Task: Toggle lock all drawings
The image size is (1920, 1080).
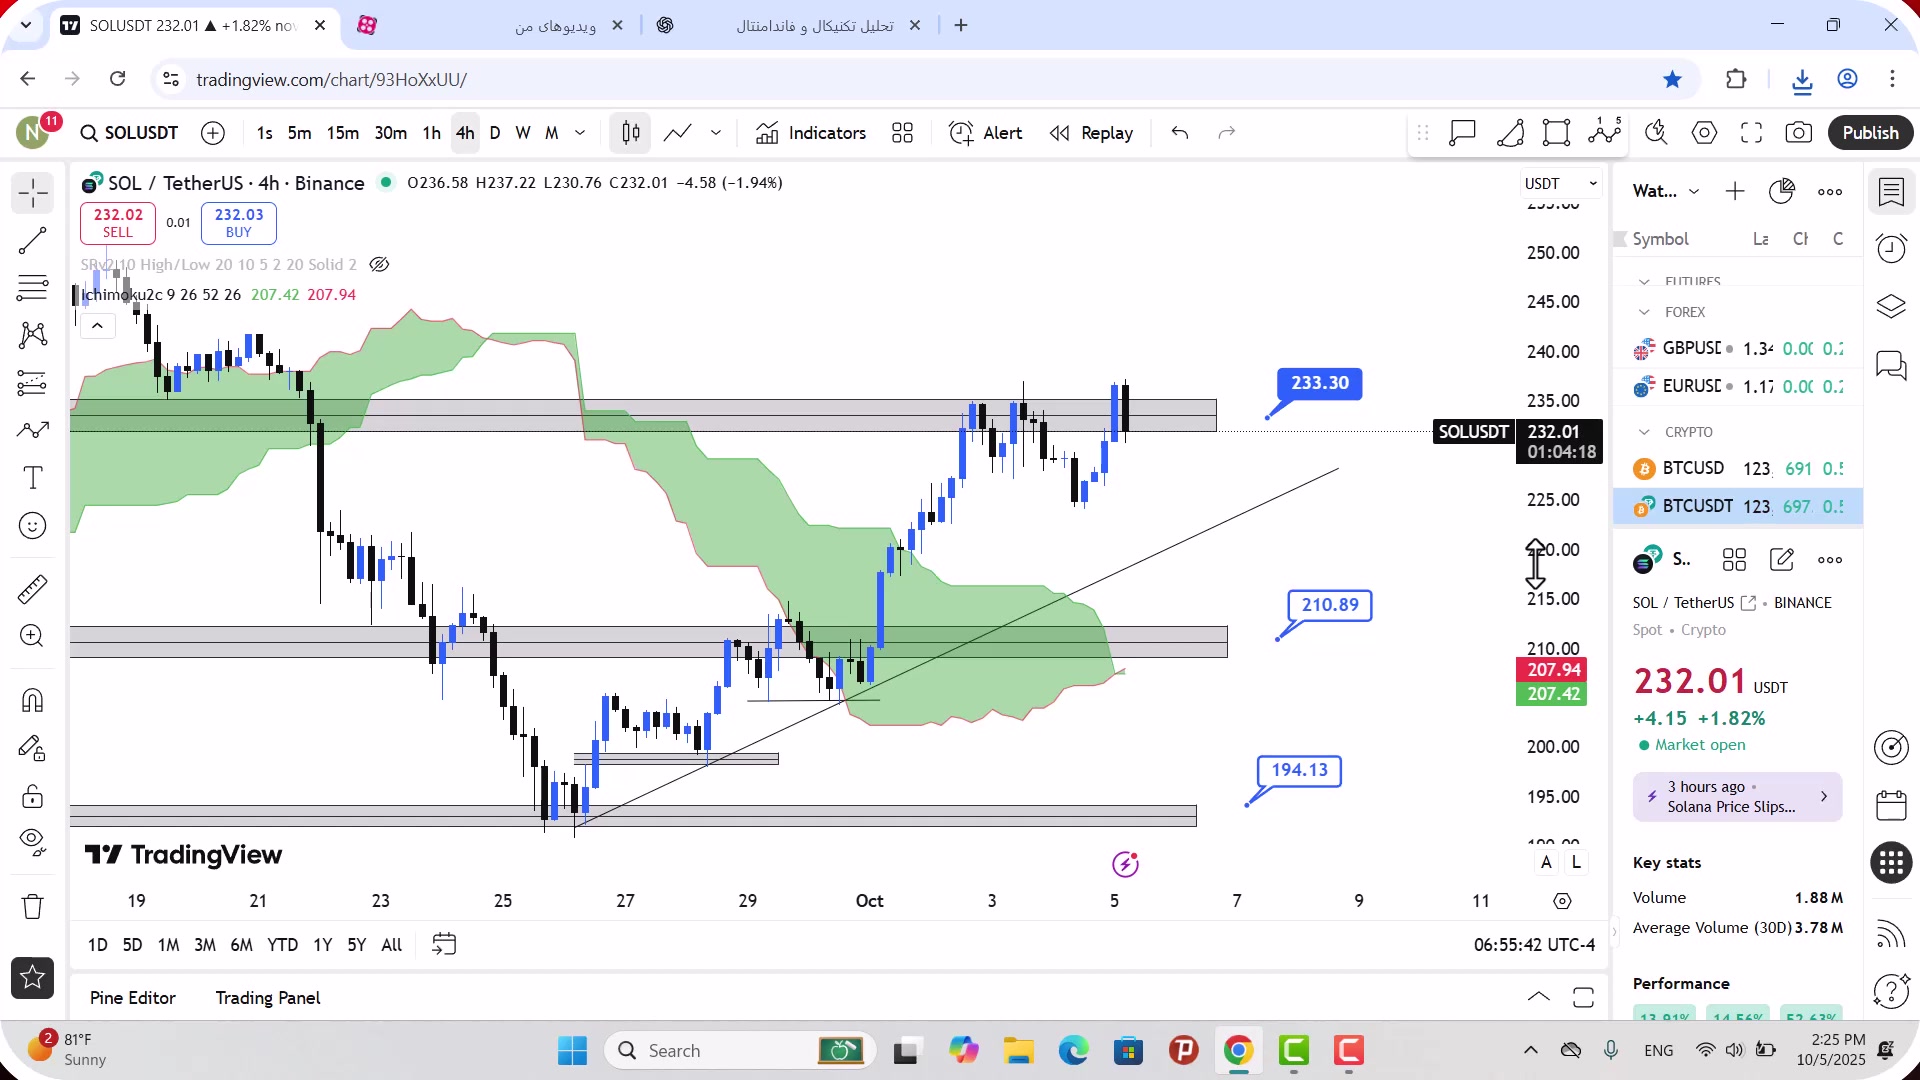Action: pyautogui.click(x=32, y=796)
